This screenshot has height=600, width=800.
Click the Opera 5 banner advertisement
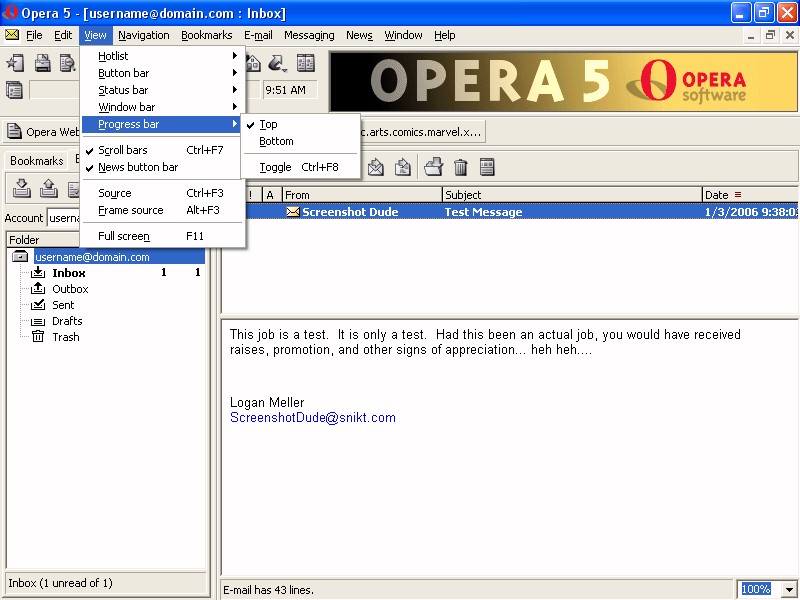click(x=564, y=82)
